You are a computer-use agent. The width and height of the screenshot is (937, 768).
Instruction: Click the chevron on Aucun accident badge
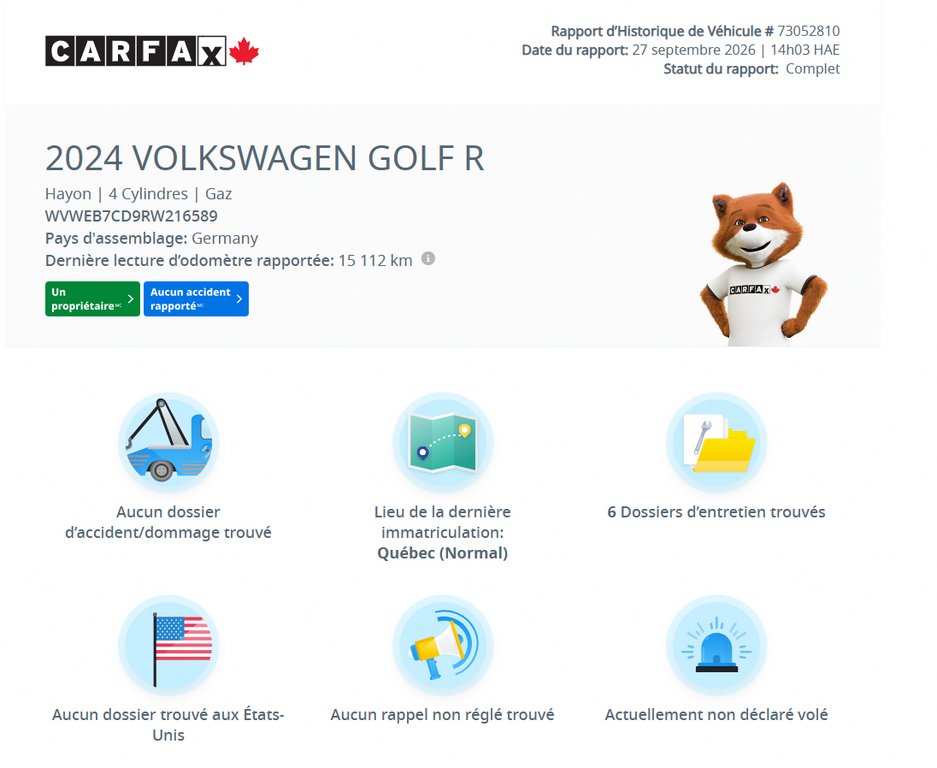239,299
